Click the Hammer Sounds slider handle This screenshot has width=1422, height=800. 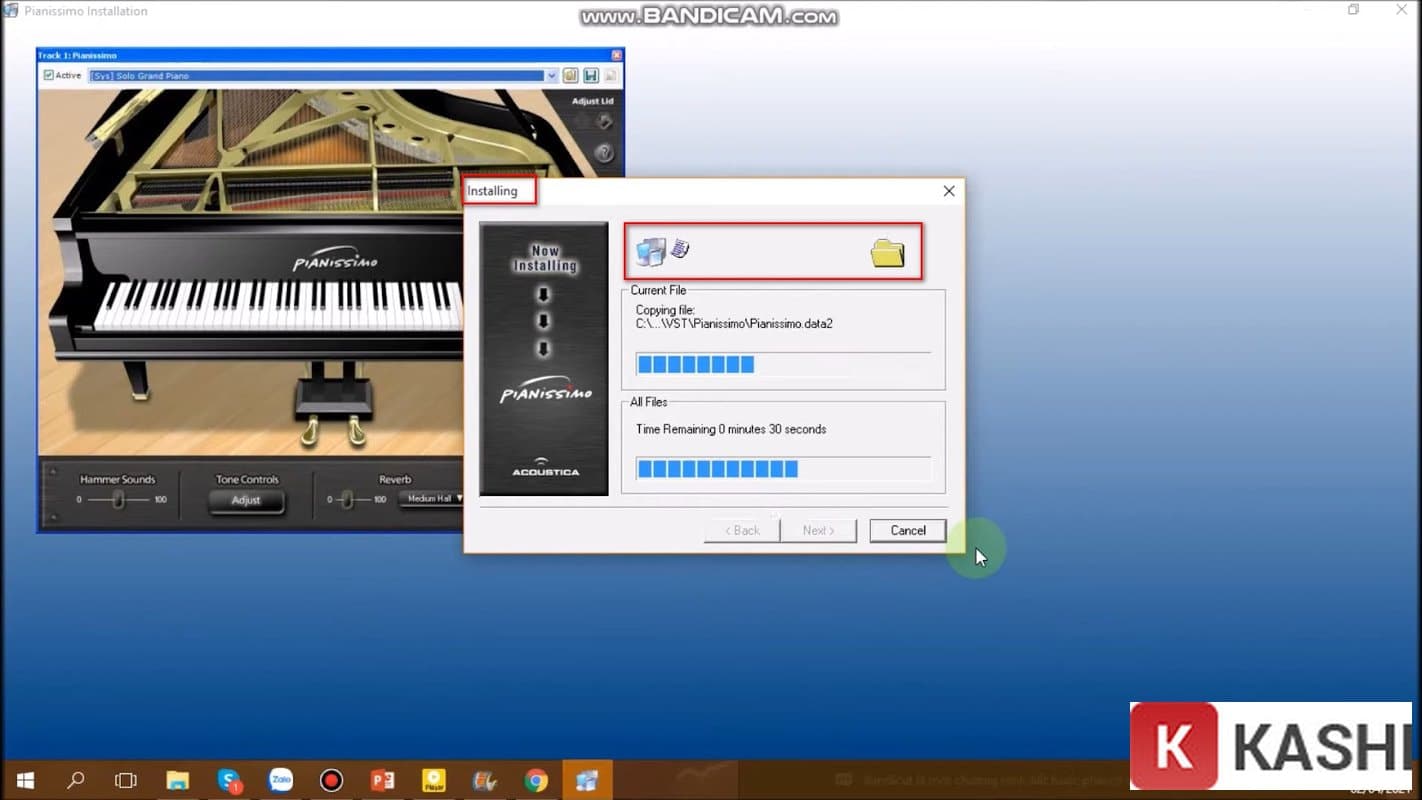(x=118, y=499)
